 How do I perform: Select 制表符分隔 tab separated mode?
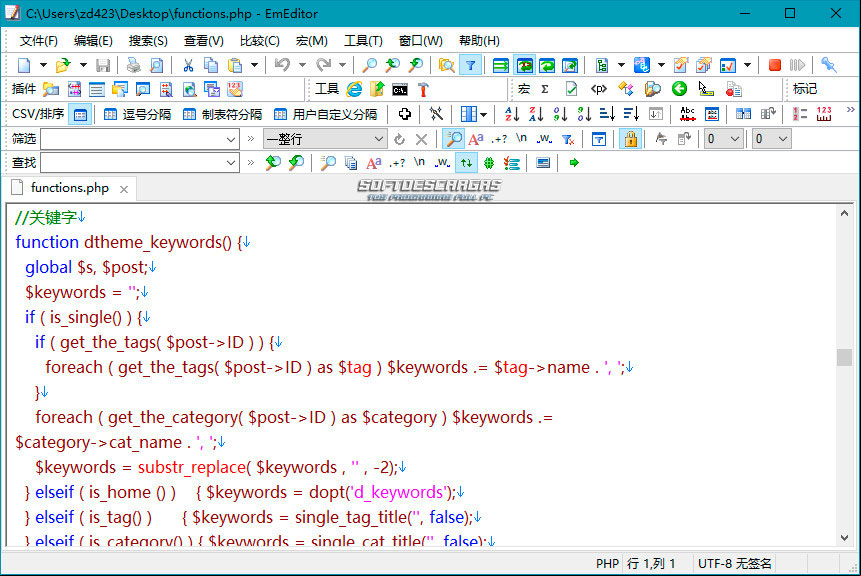click(222, 114)
